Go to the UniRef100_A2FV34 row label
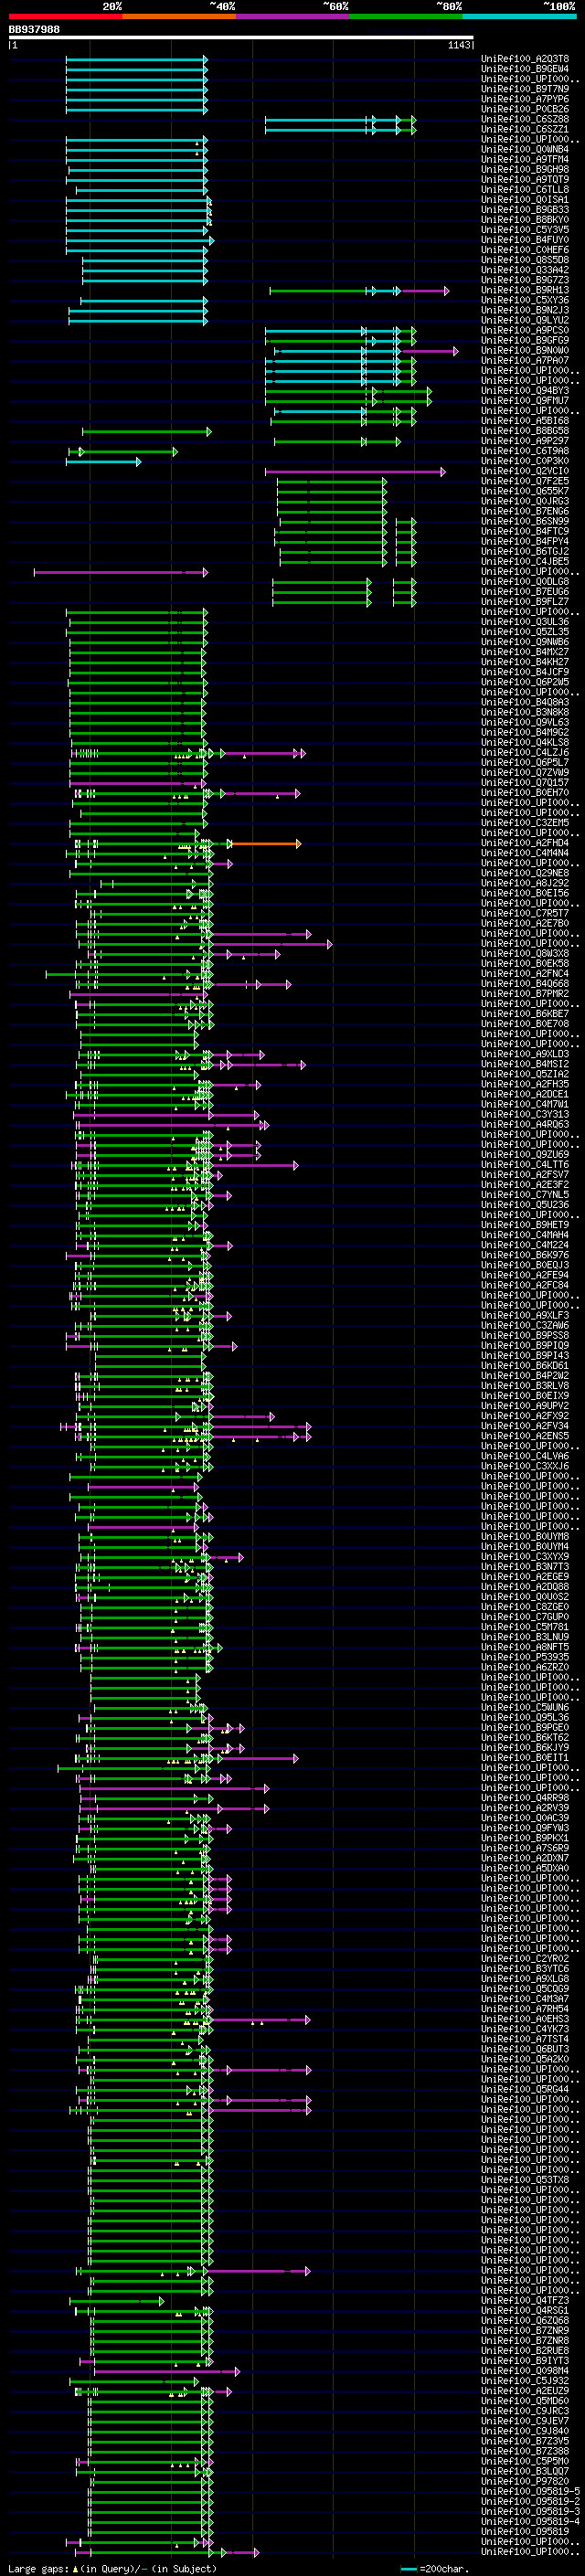This screenshot has width=585, height=2576. pyautogui.click(x=525, y=1426)
